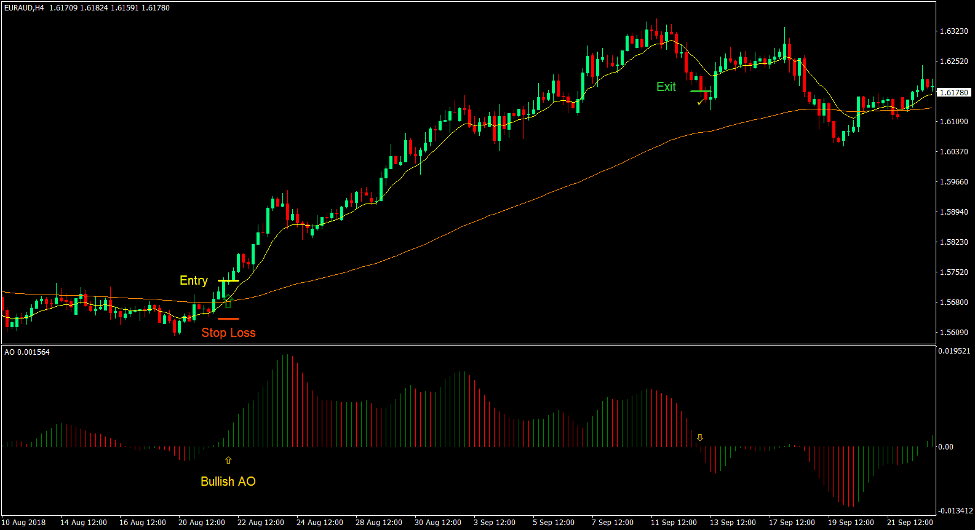Click the 1.63230 price axis label
The width and height of the screenshot is (977, 531).
coord(955,32)
